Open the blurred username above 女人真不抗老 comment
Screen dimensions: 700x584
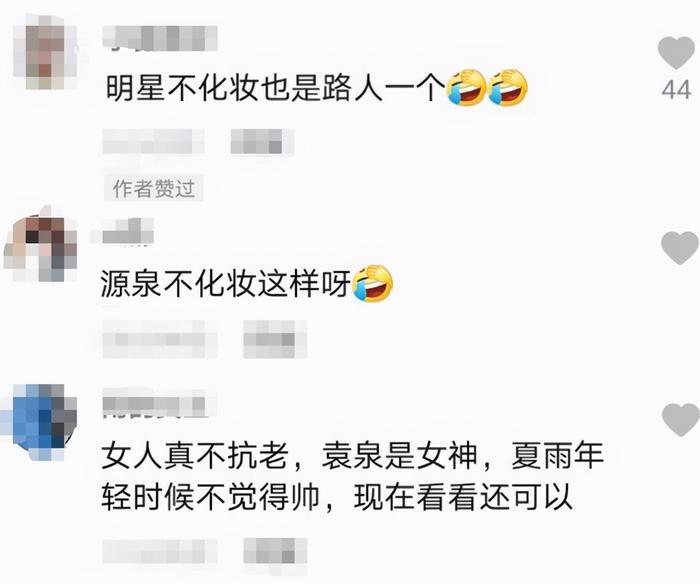point(155,404)
